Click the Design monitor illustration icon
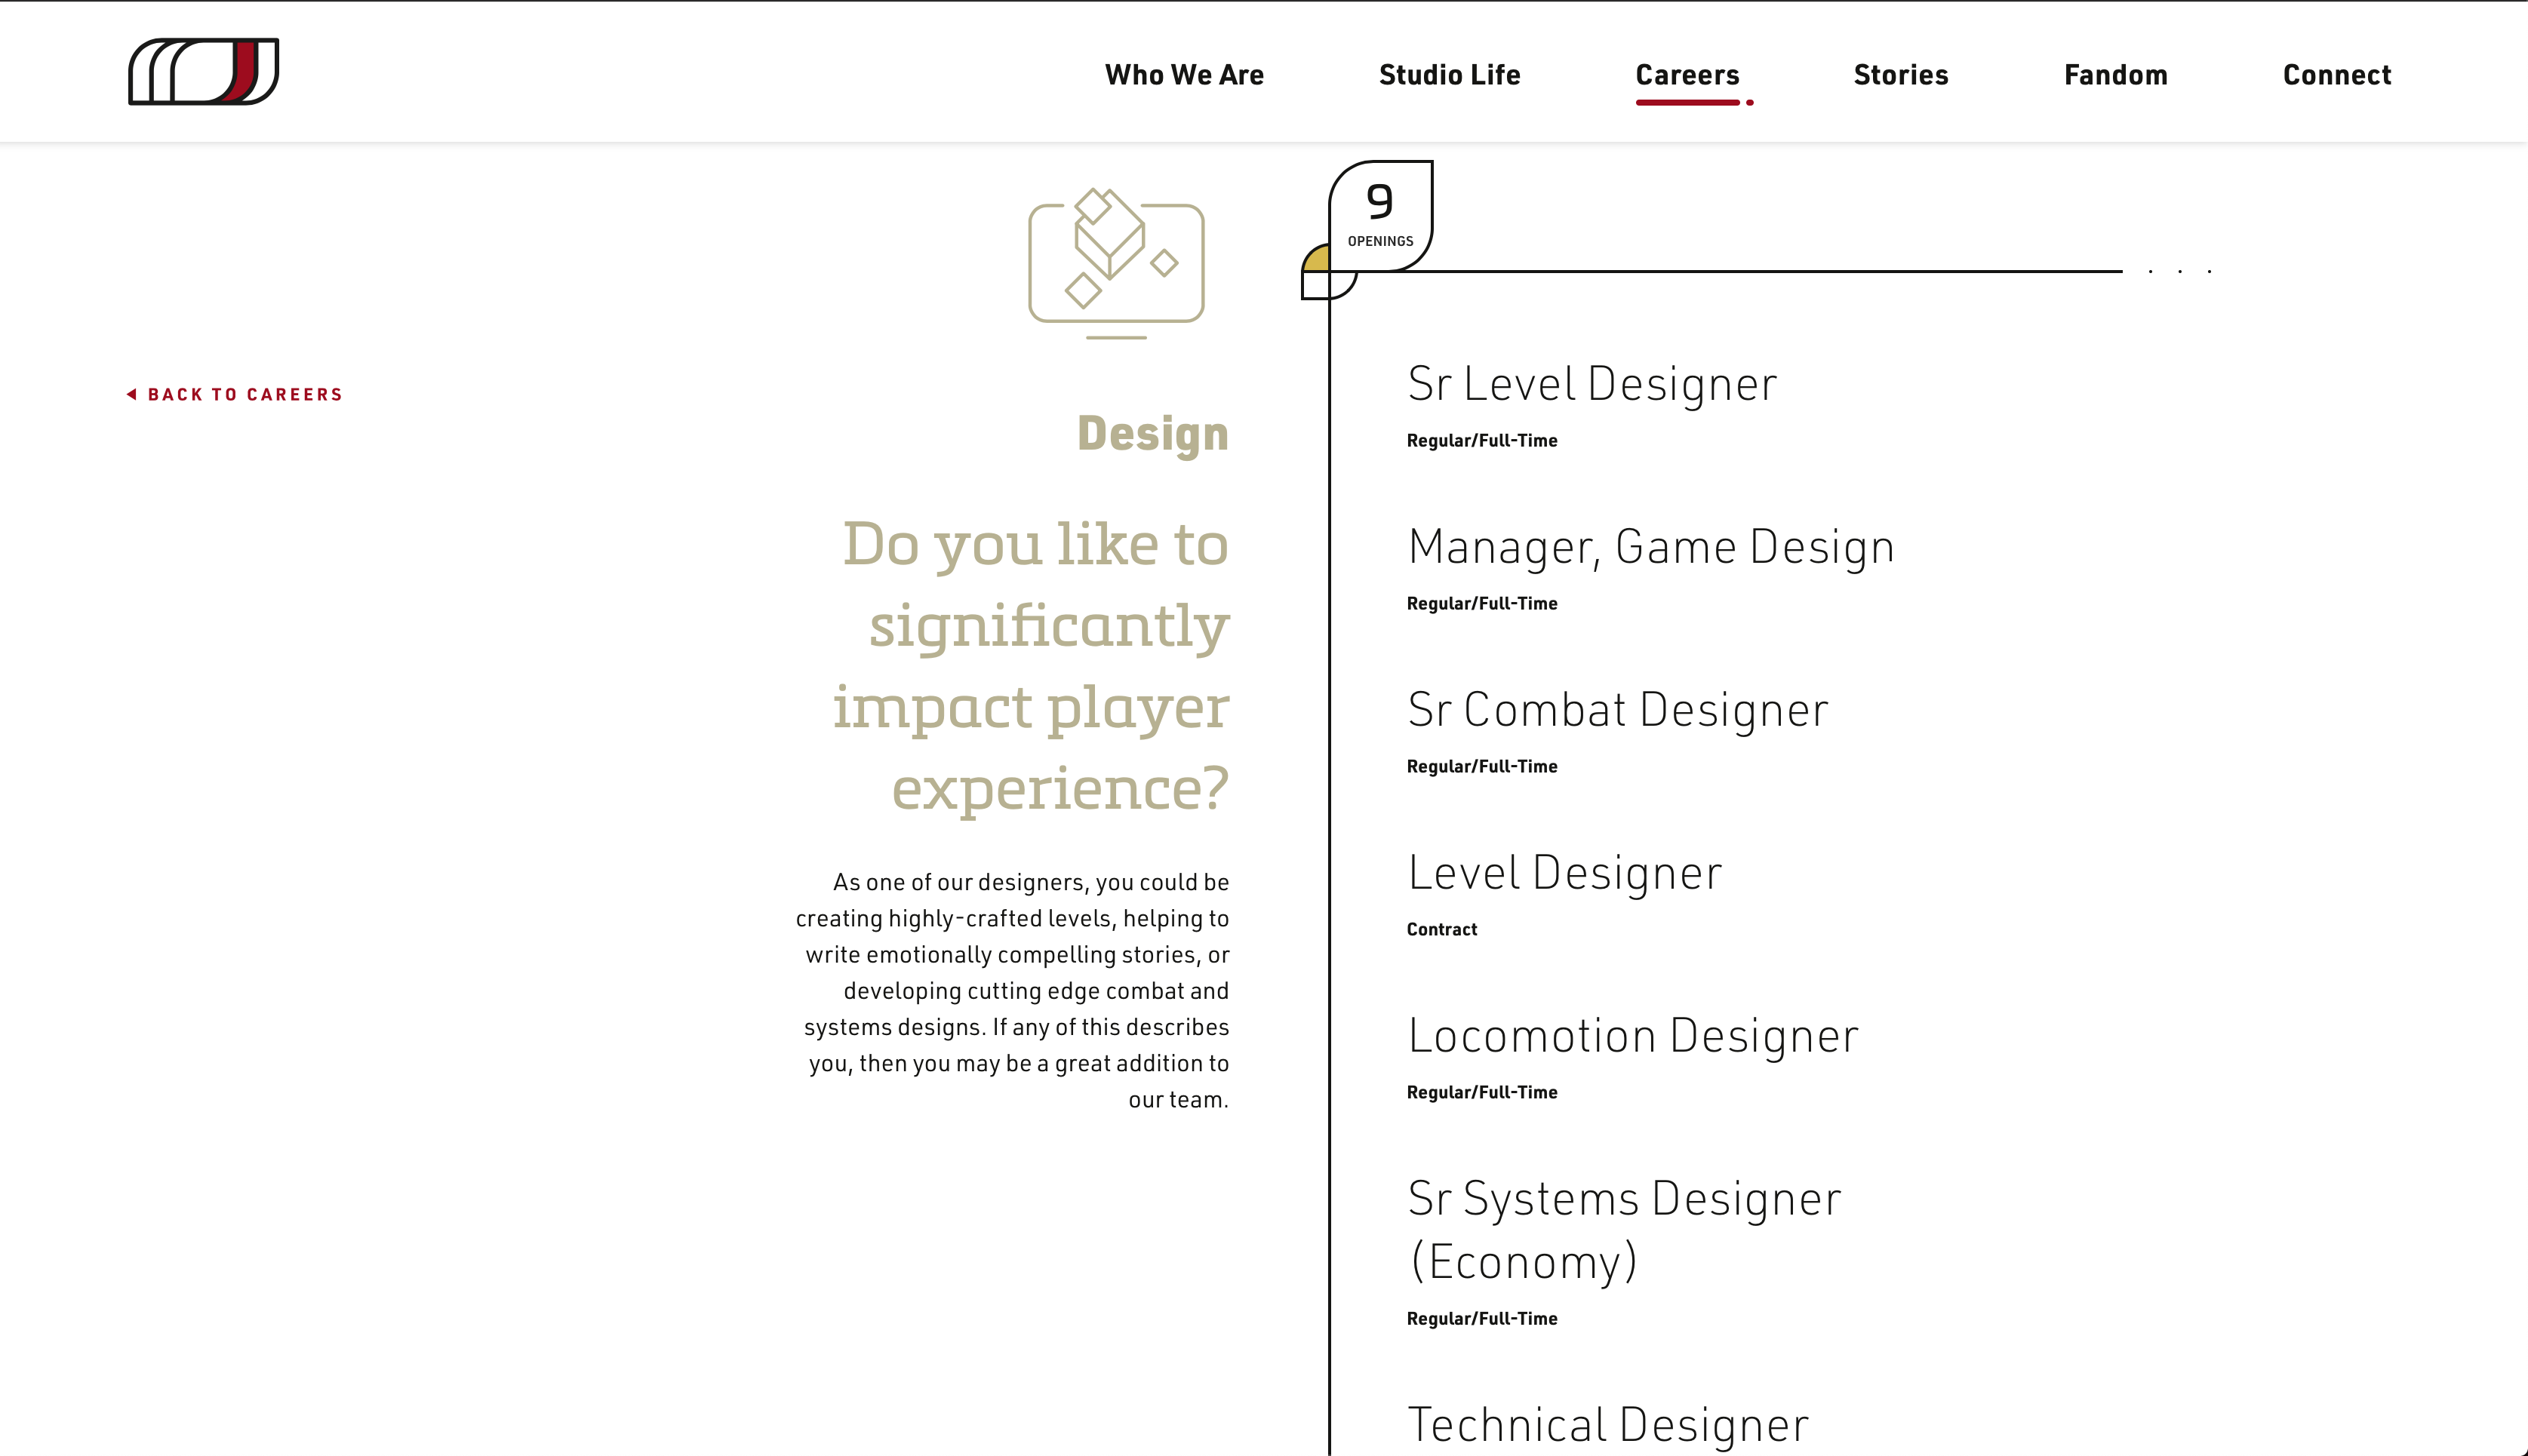Screen dimensions: 2528x1456 click(1116, 263)
